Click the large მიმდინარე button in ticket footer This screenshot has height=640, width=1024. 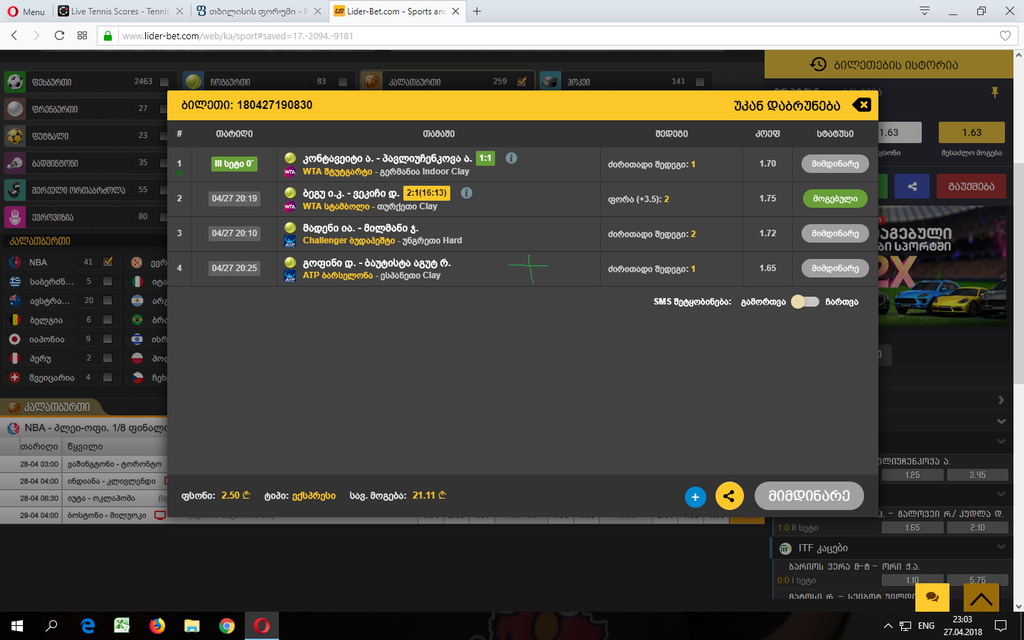pyautogui.click(x=809, y=496)
